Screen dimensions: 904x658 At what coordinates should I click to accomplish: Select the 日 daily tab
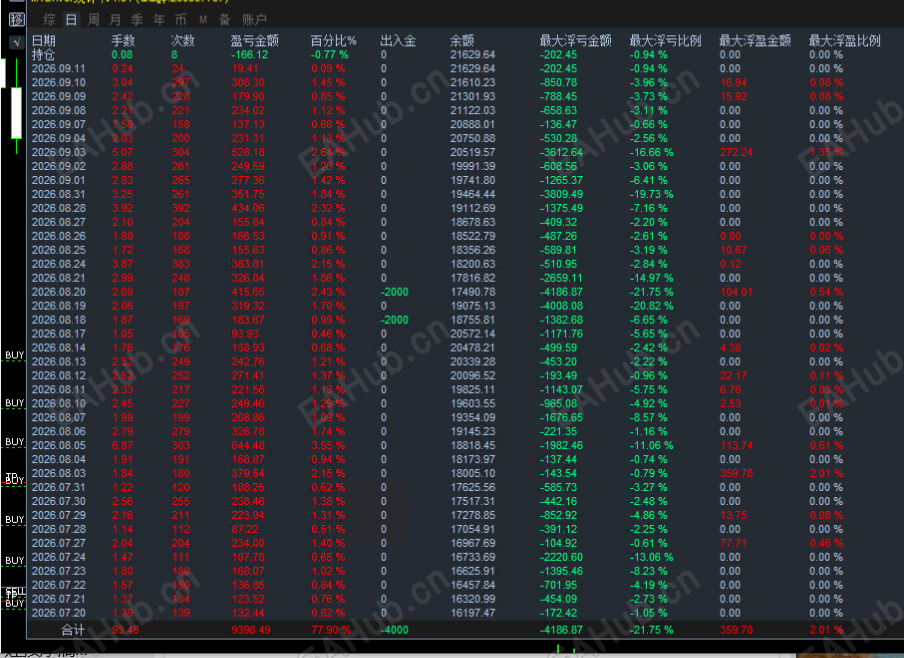click(71, 20)
